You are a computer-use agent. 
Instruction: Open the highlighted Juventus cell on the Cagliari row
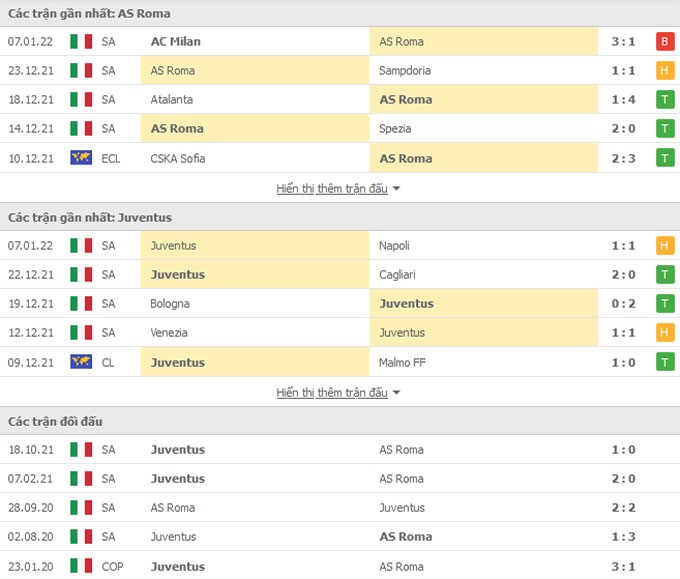click(255, 275)
